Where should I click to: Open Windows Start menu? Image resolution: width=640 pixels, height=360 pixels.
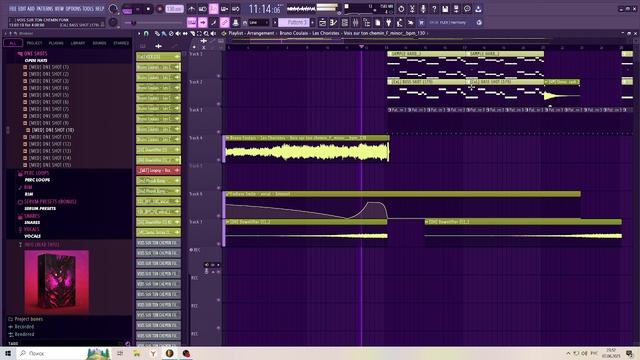point(8,353)
